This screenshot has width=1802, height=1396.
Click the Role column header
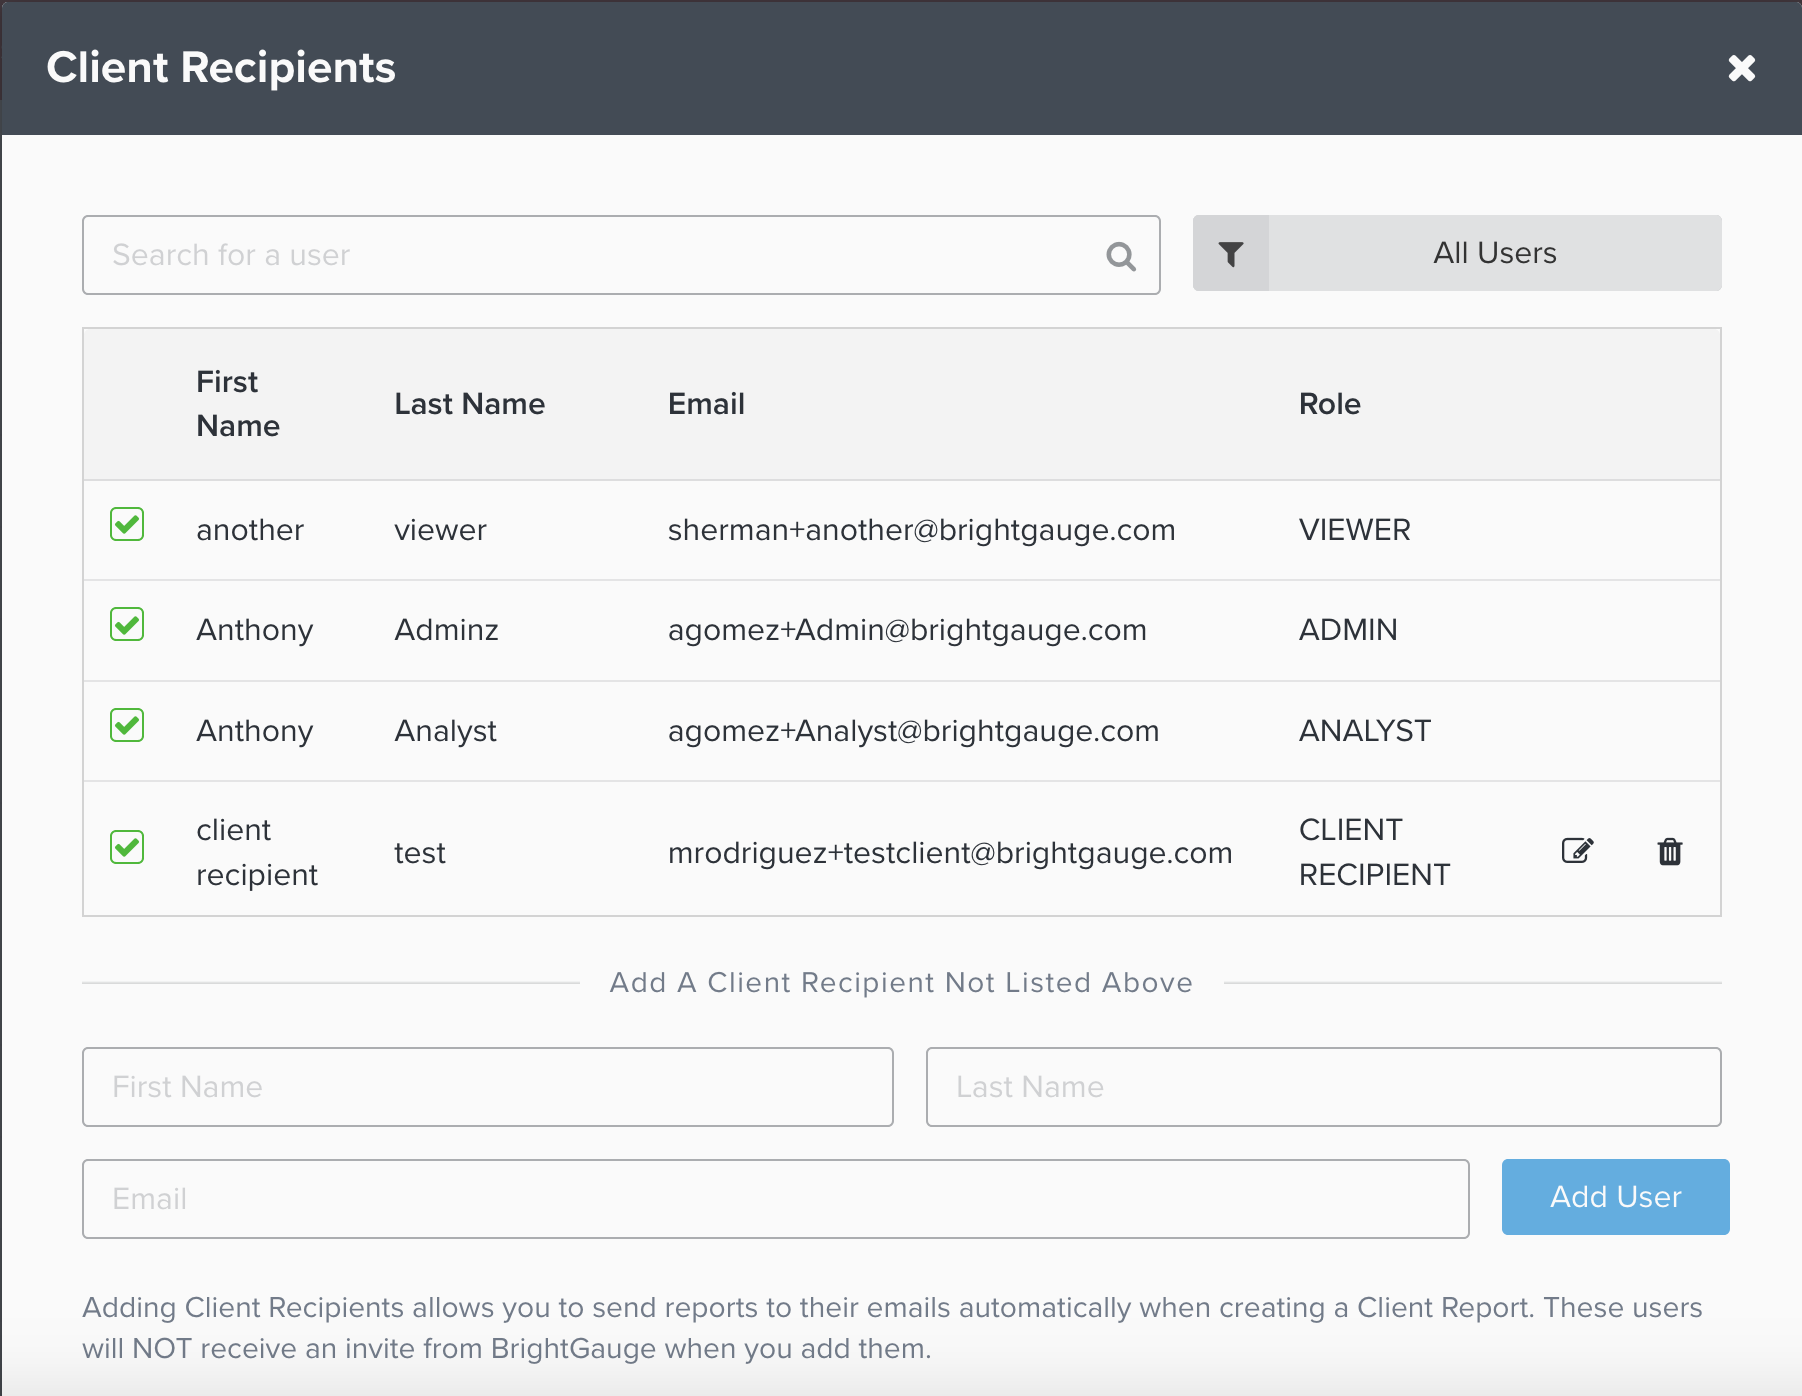pos(1329,404)
